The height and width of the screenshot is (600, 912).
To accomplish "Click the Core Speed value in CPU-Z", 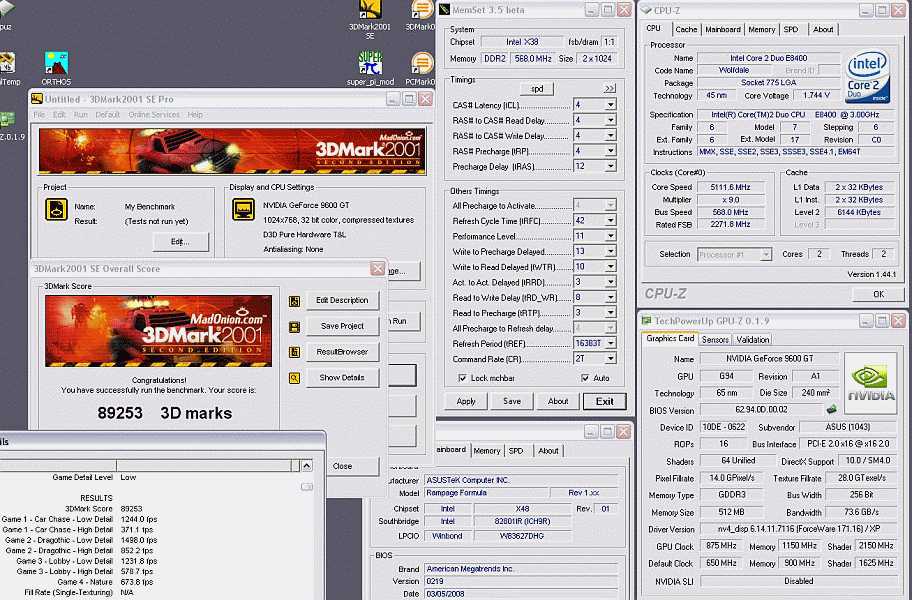I will click(730, 187).
